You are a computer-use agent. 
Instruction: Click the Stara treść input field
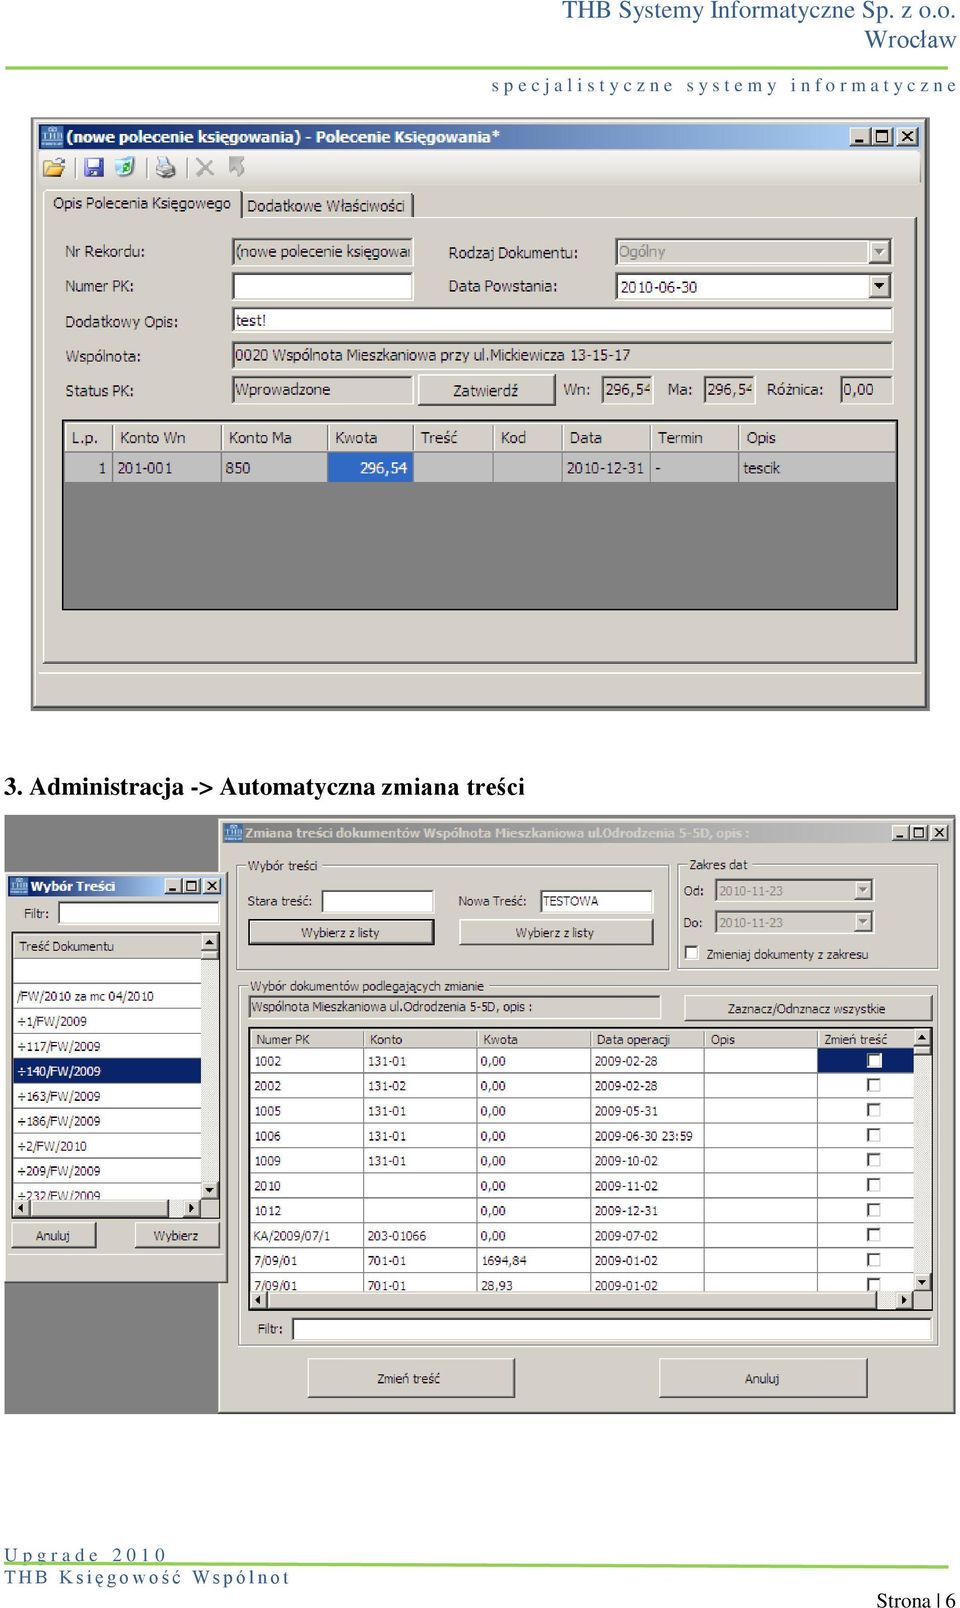point(378,901)
